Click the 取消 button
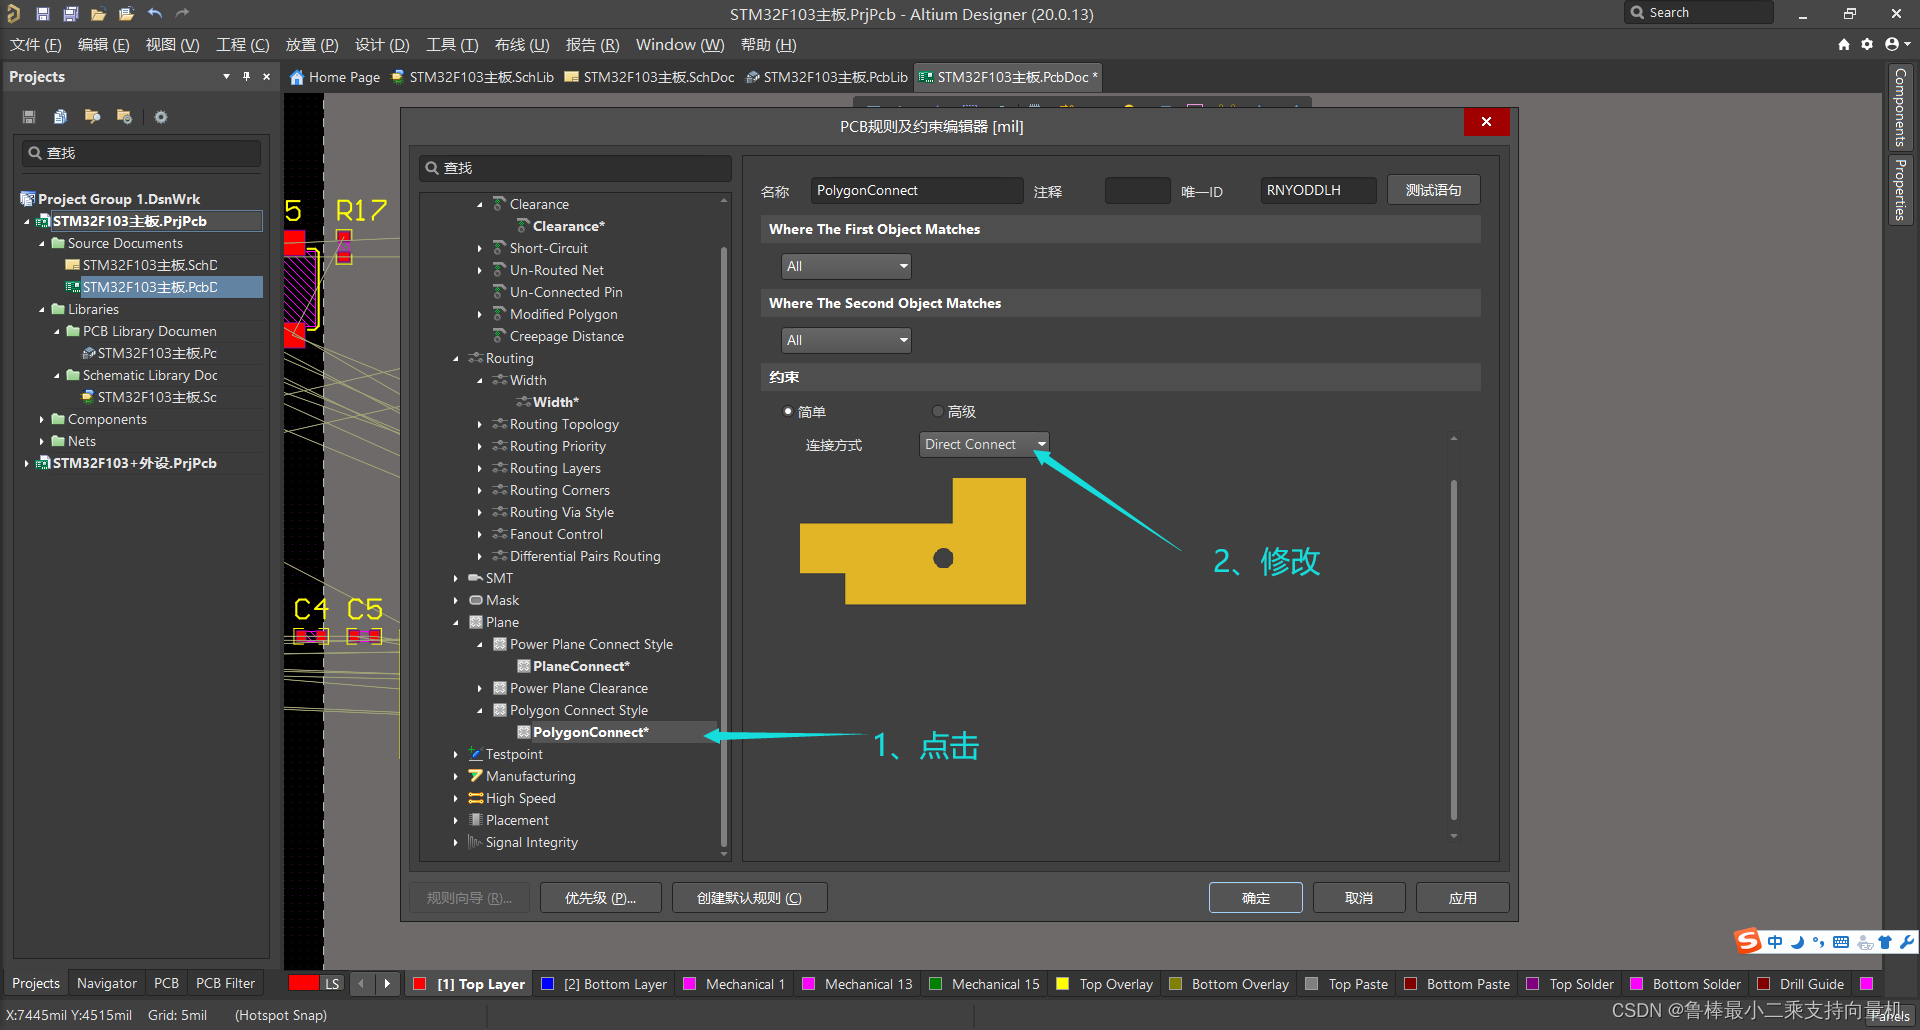 pos(1359,898)
